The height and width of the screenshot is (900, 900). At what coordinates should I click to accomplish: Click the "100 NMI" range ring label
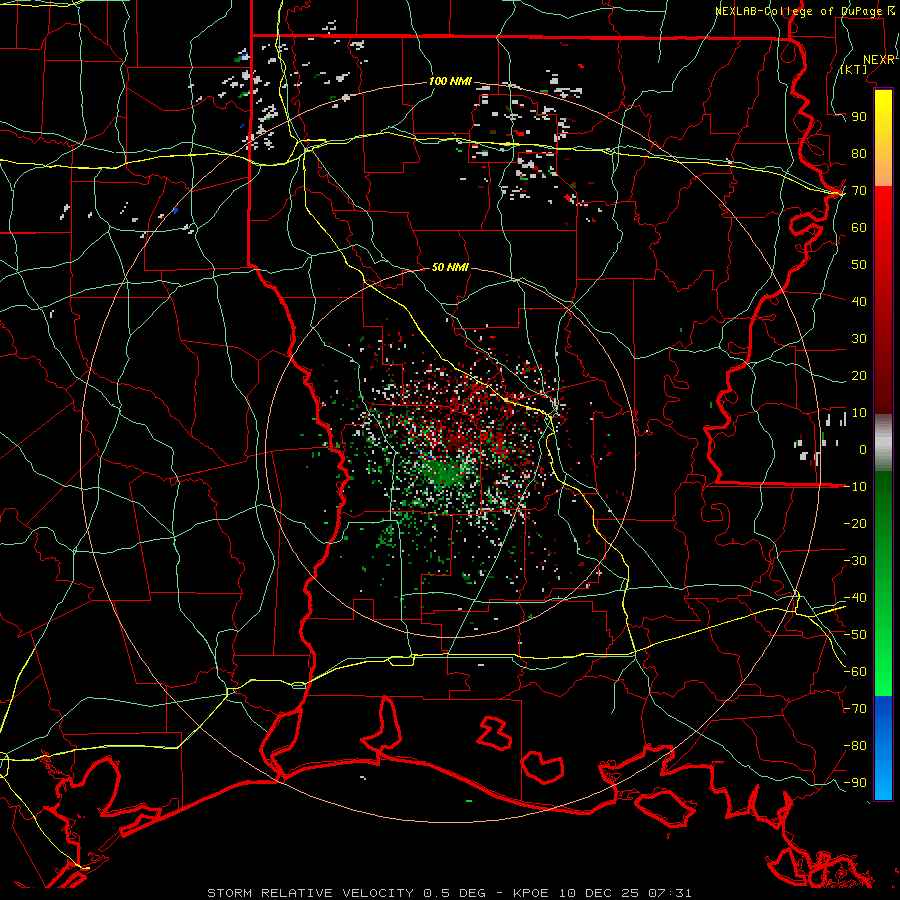450,82
